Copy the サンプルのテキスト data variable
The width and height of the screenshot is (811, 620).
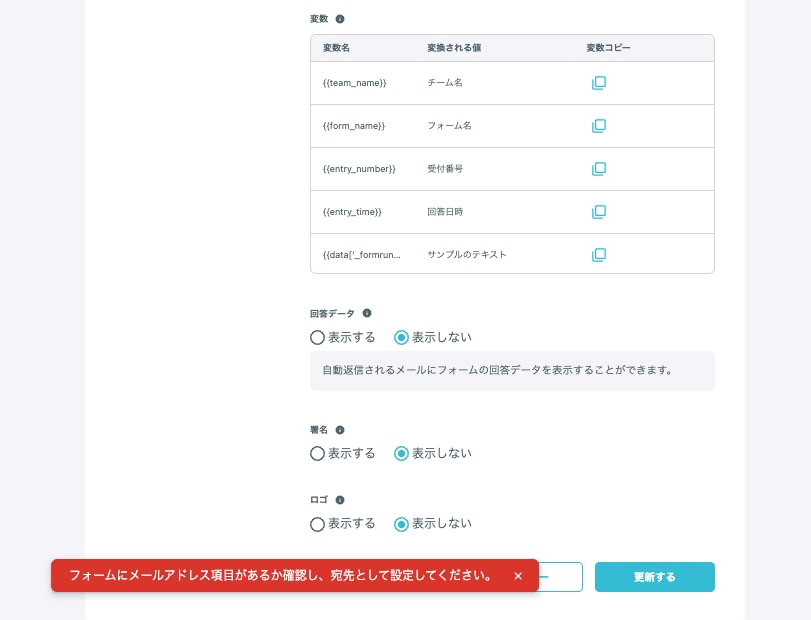coord(598,255)
